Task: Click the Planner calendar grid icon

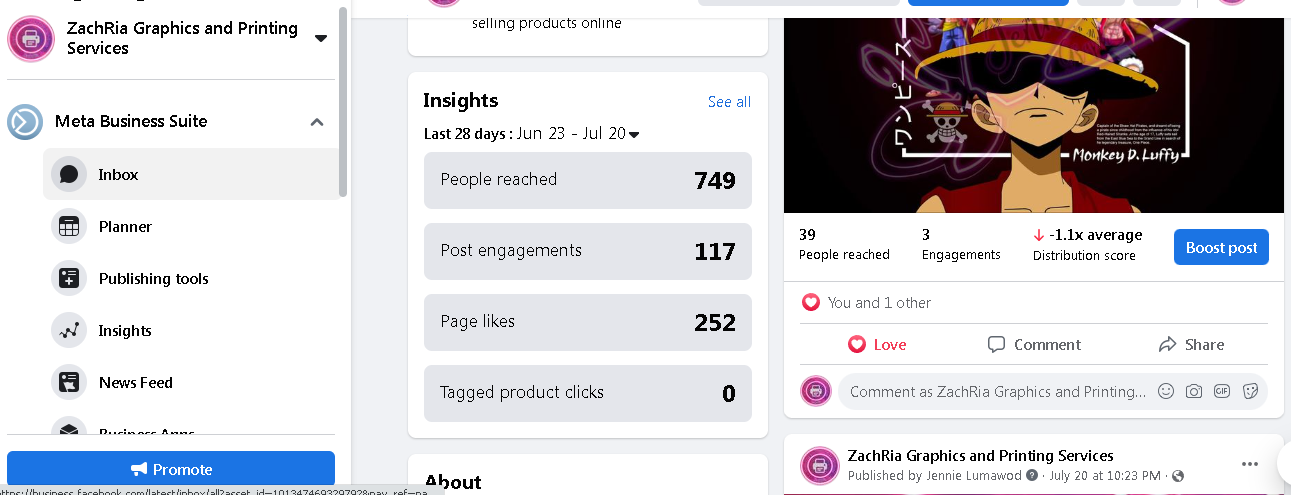Action: point(69,227)
